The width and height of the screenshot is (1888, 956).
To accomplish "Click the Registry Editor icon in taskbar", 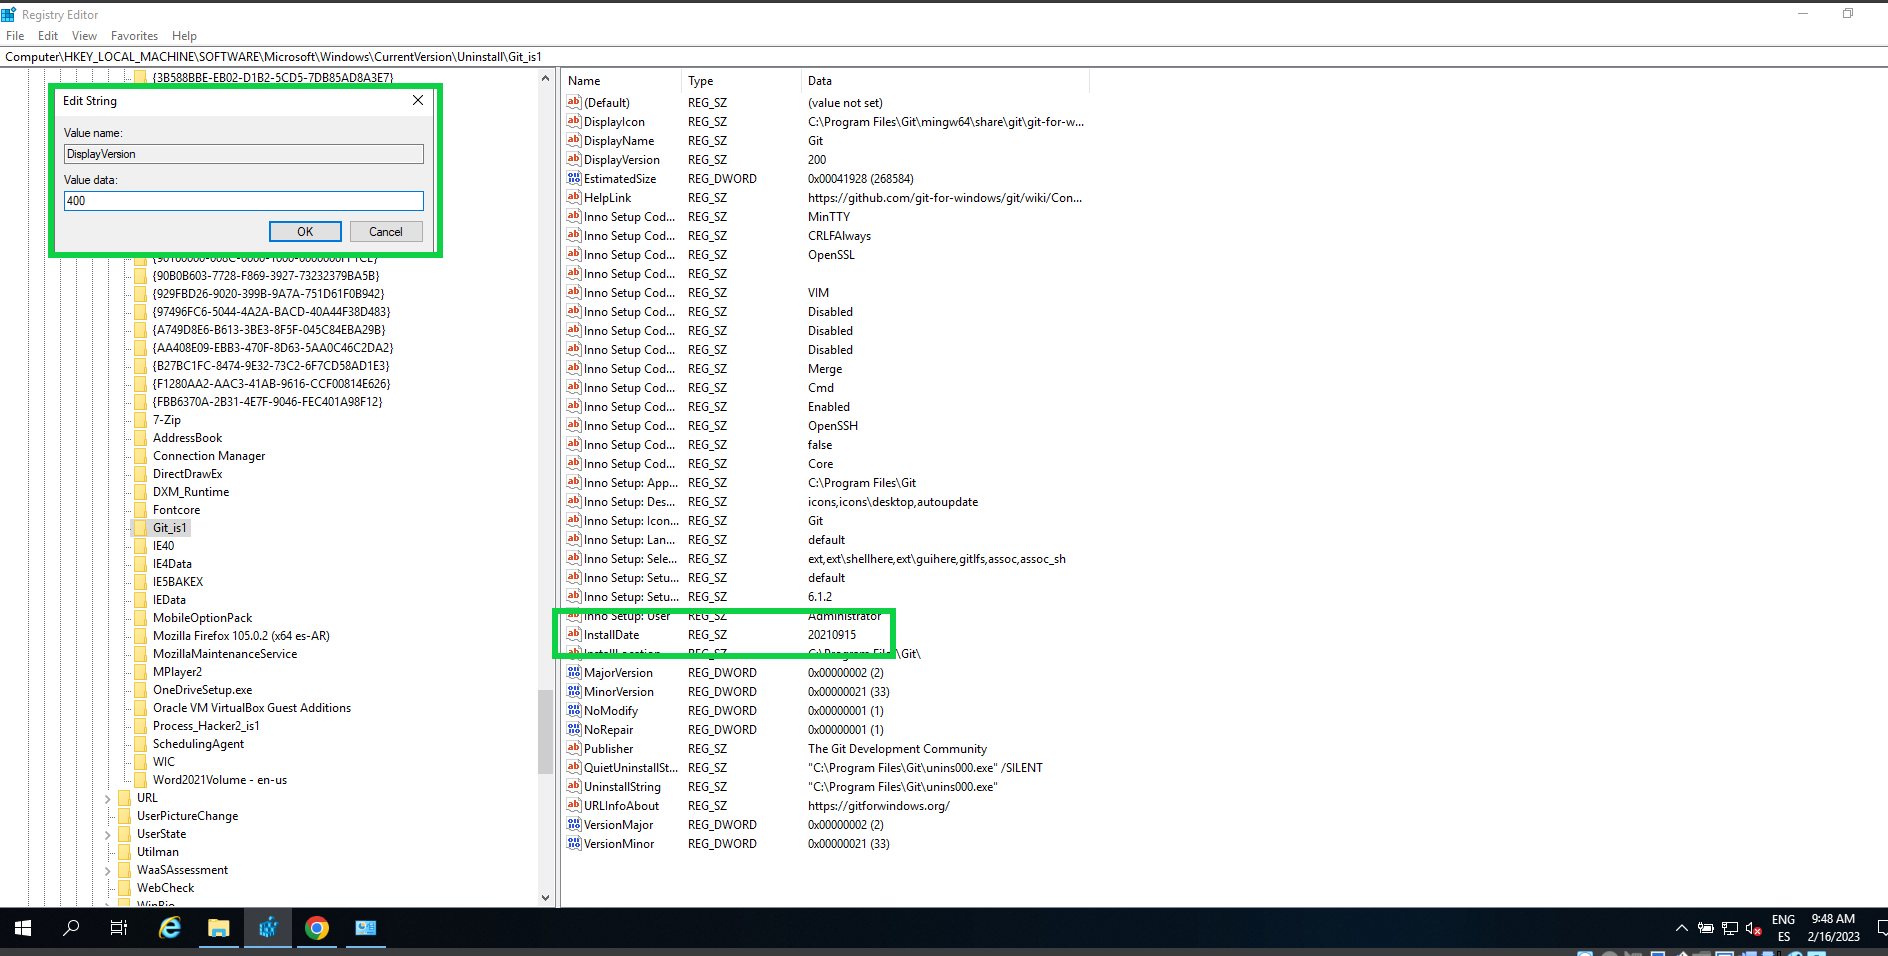I will 267,928.
